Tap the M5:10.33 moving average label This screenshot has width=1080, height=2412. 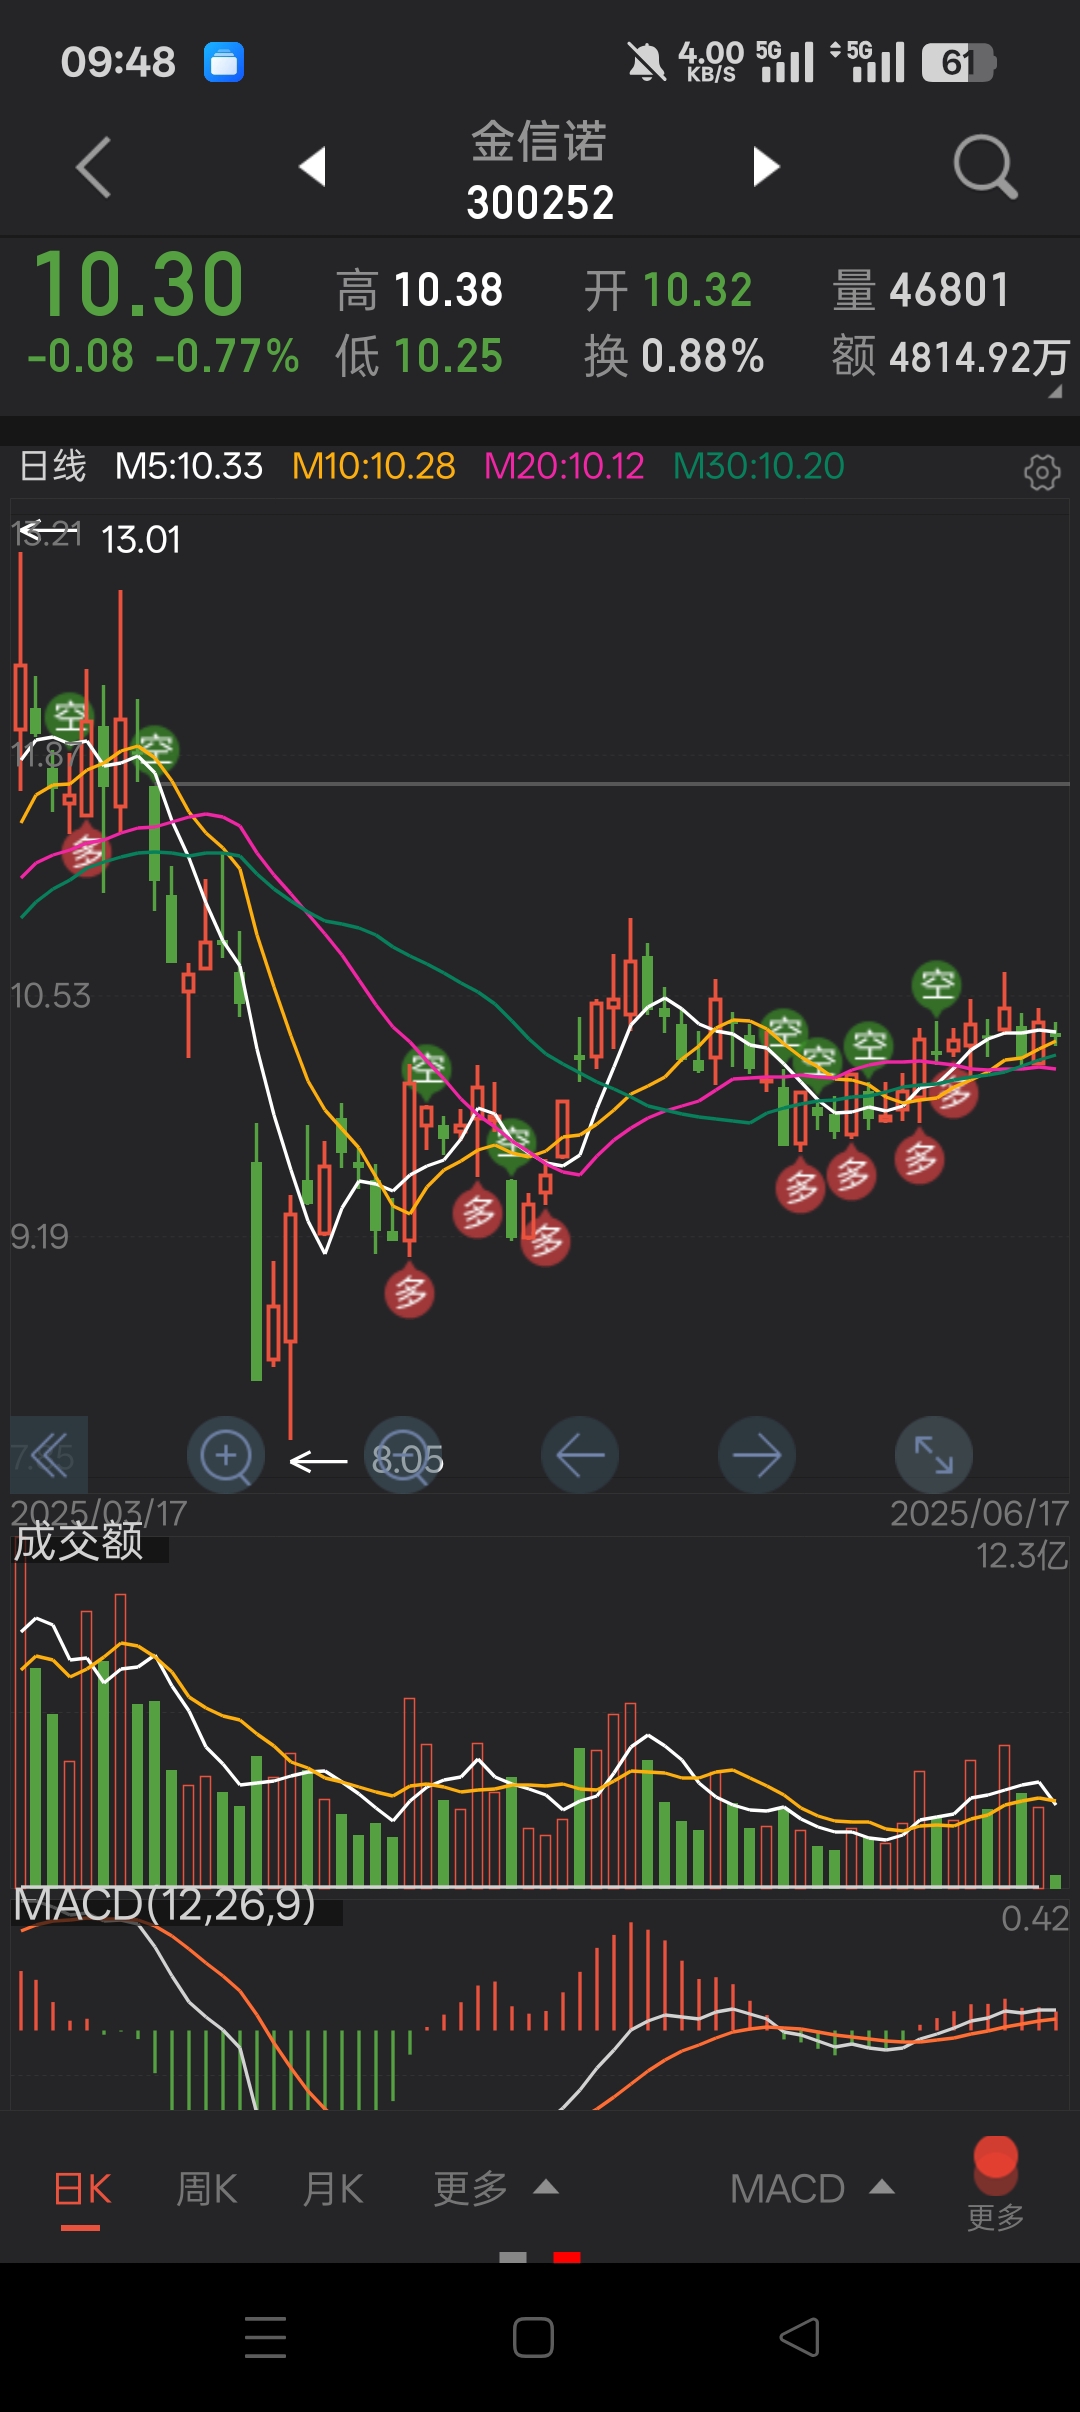click(189, 466)
